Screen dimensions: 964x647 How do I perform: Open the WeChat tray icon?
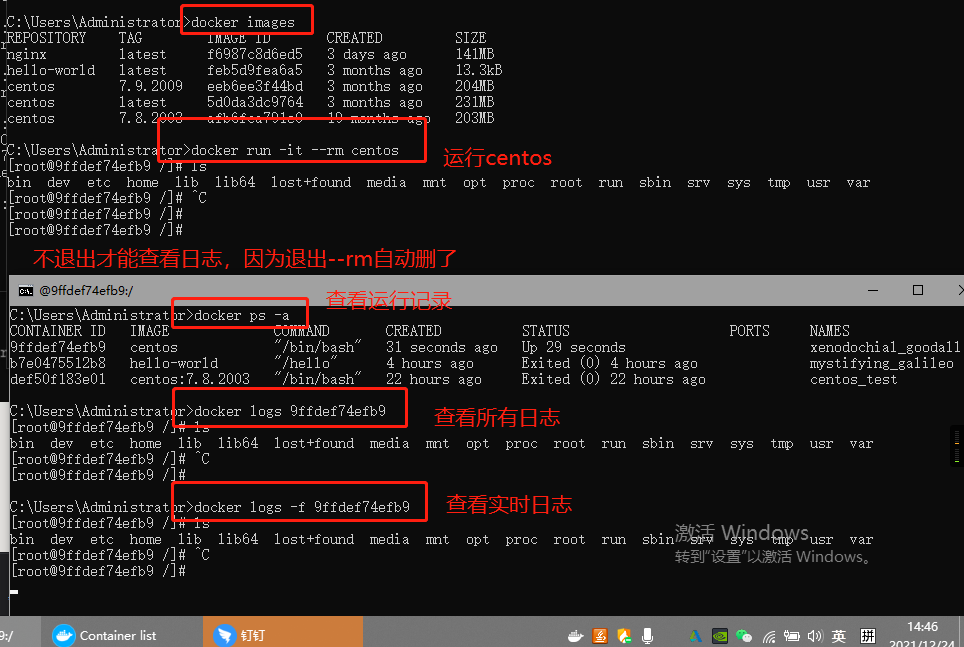click(744, 636)
